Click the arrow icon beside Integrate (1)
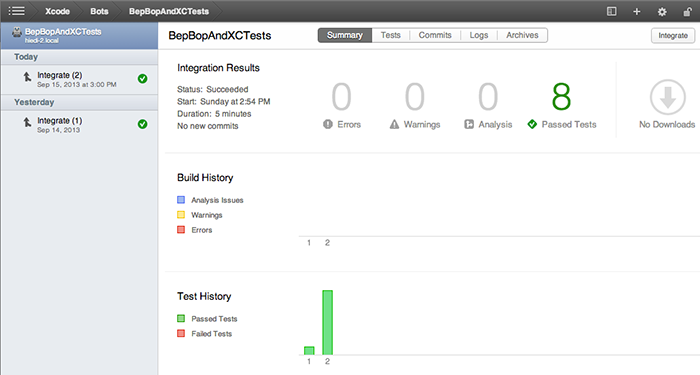Viewport: 700px width, 375px height. (27, 122)
